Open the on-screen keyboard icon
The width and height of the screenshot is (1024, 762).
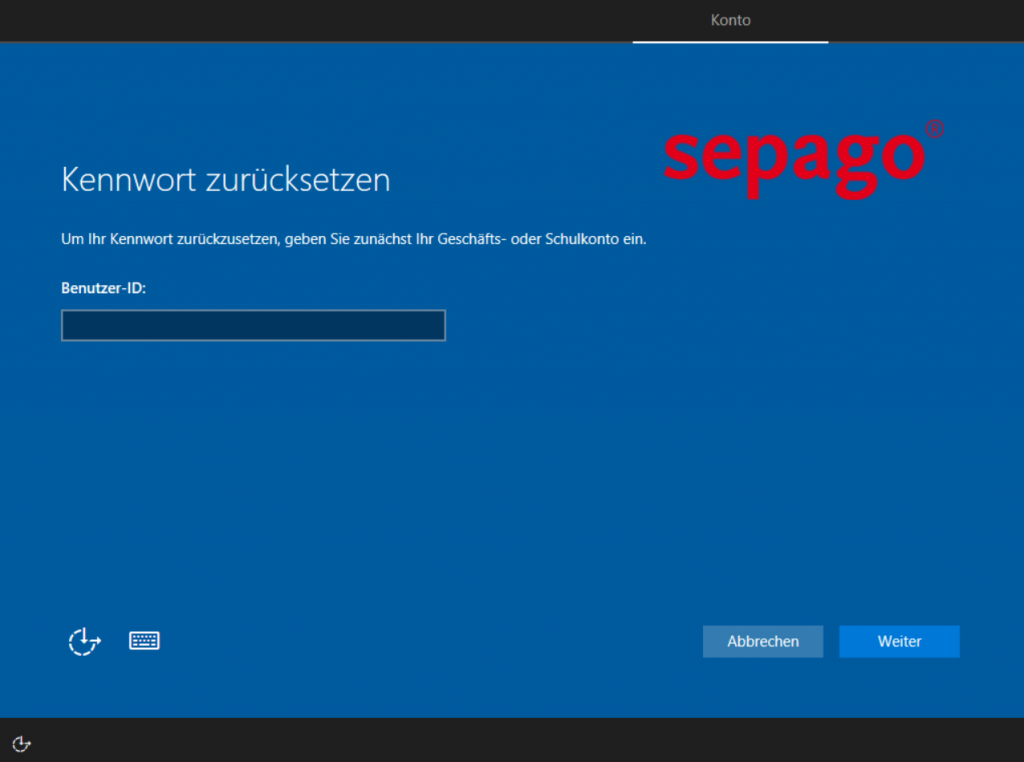144,641
